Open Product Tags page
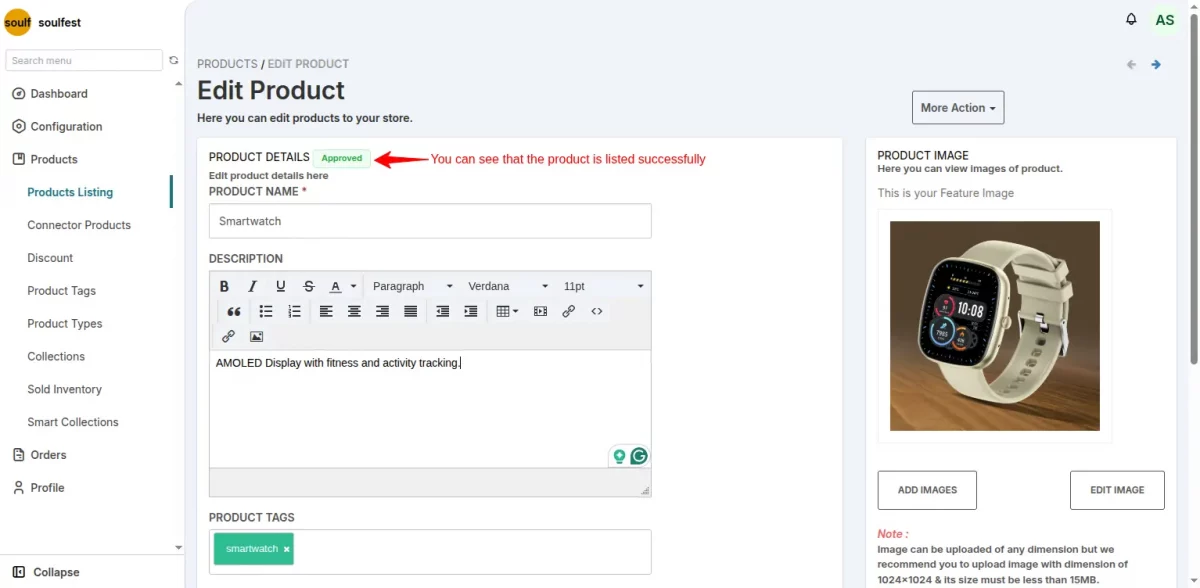 pyautogui.click(x=62, y=291)
